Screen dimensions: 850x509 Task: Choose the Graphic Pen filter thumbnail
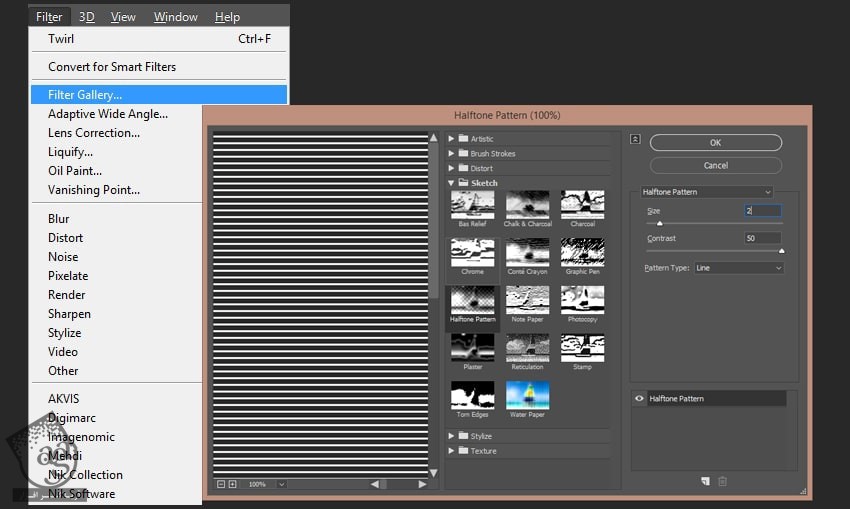click(582, 252)
